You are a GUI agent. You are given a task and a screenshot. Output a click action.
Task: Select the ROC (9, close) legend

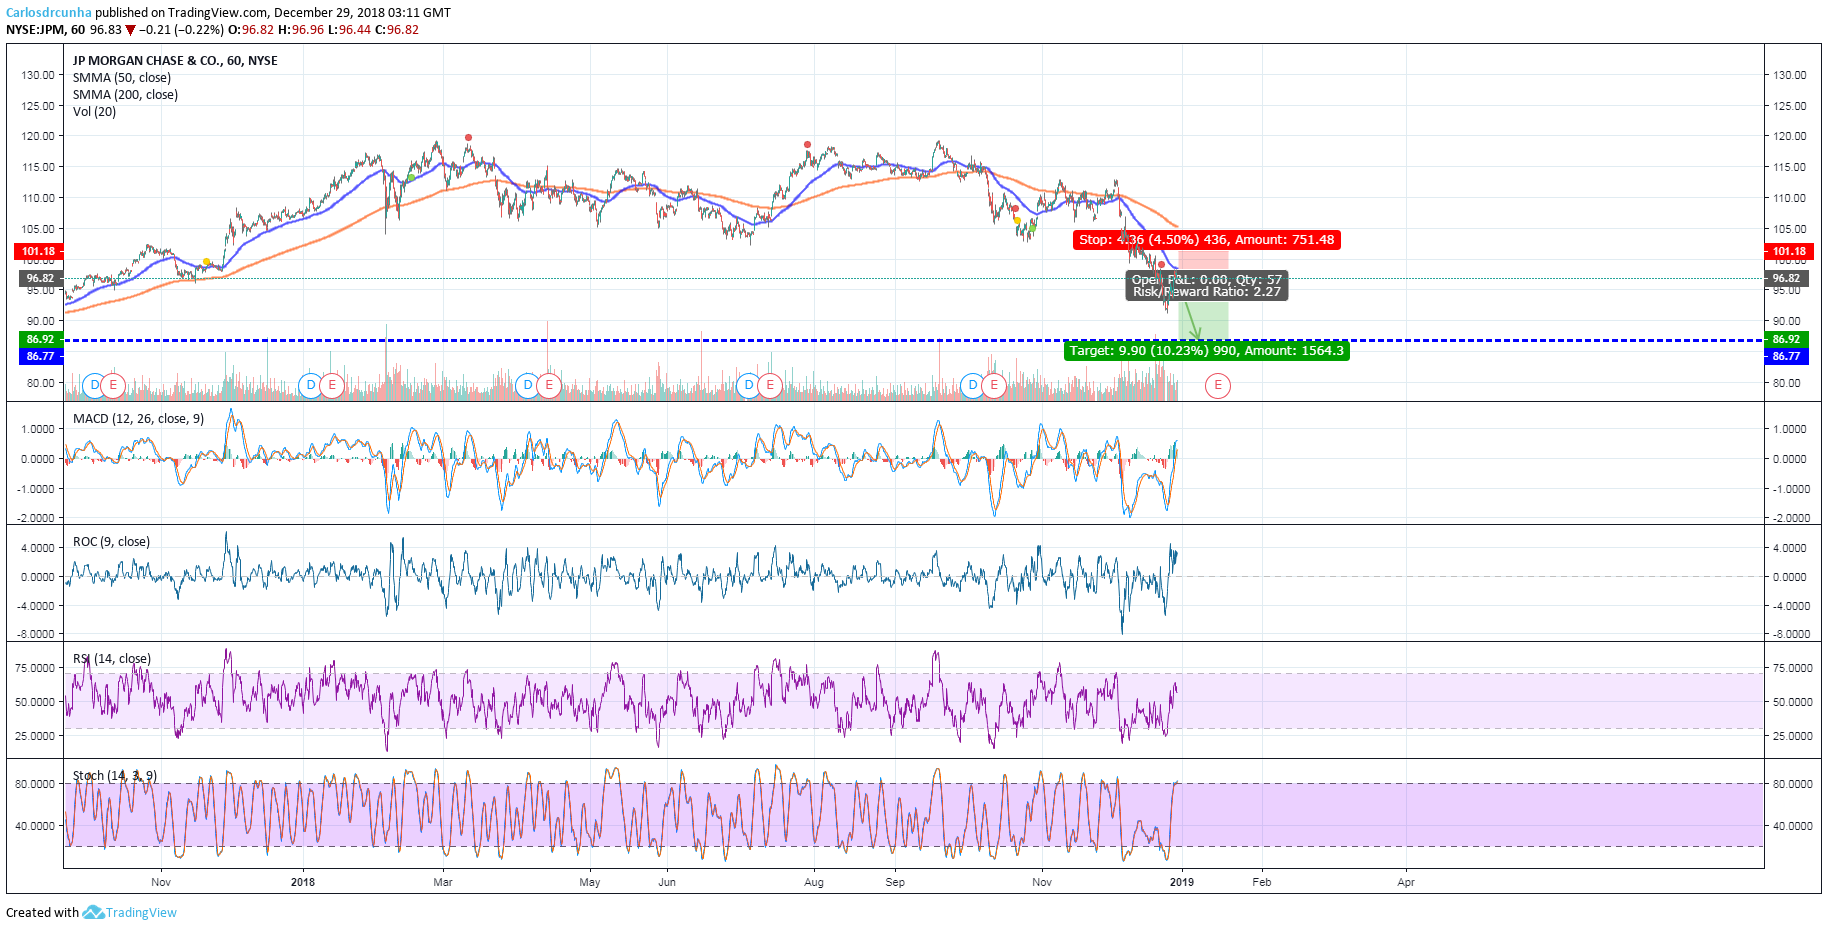coord(111,542)
